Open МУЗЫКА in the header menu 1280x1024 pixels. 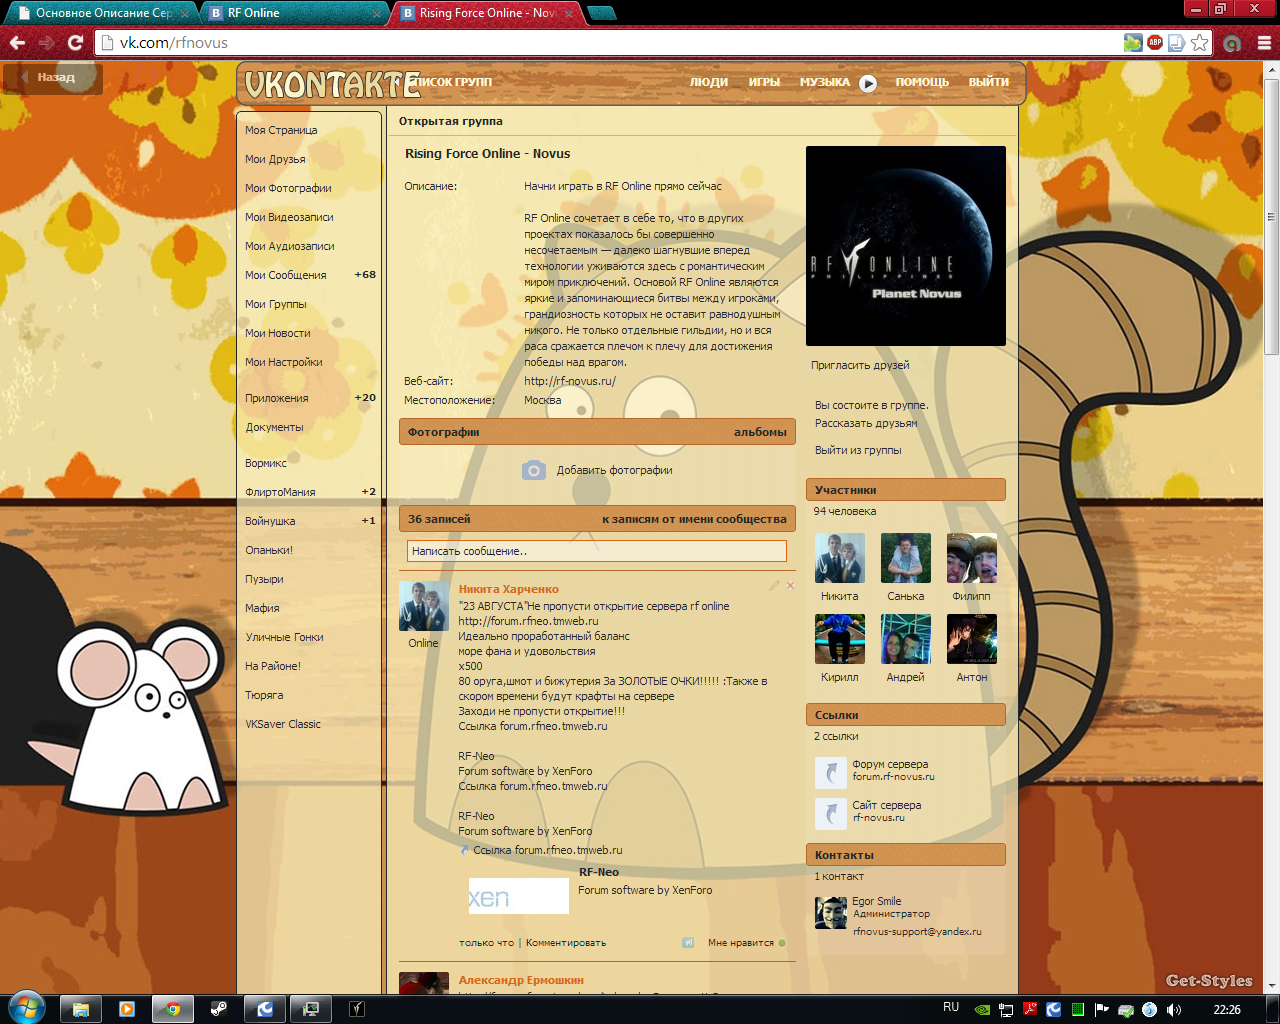825,82
